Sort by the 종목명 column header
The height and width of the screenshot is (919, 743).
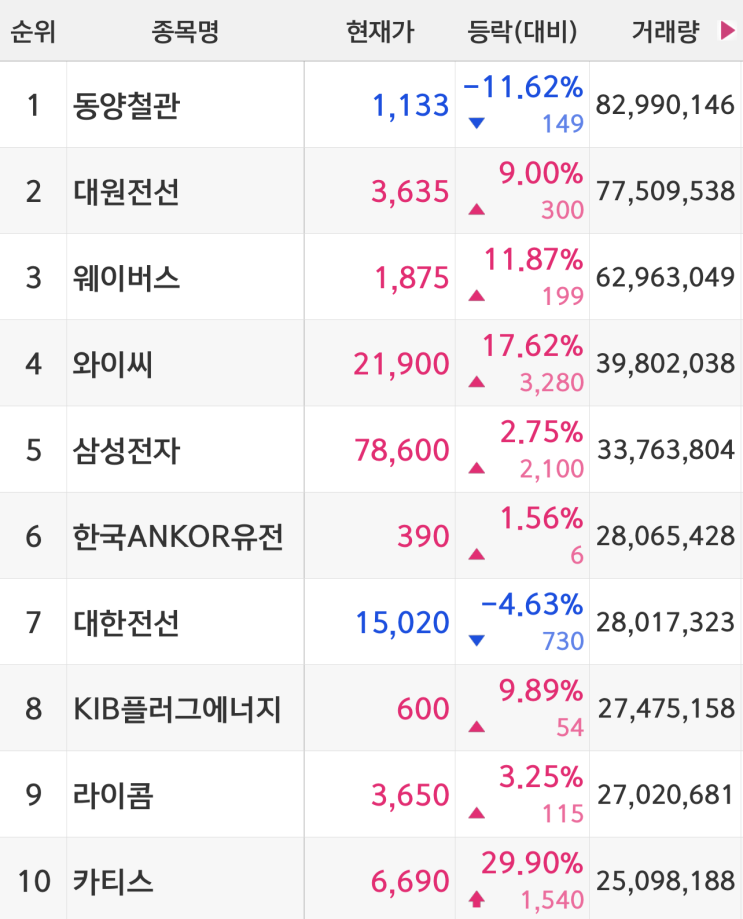click(185, 31)
